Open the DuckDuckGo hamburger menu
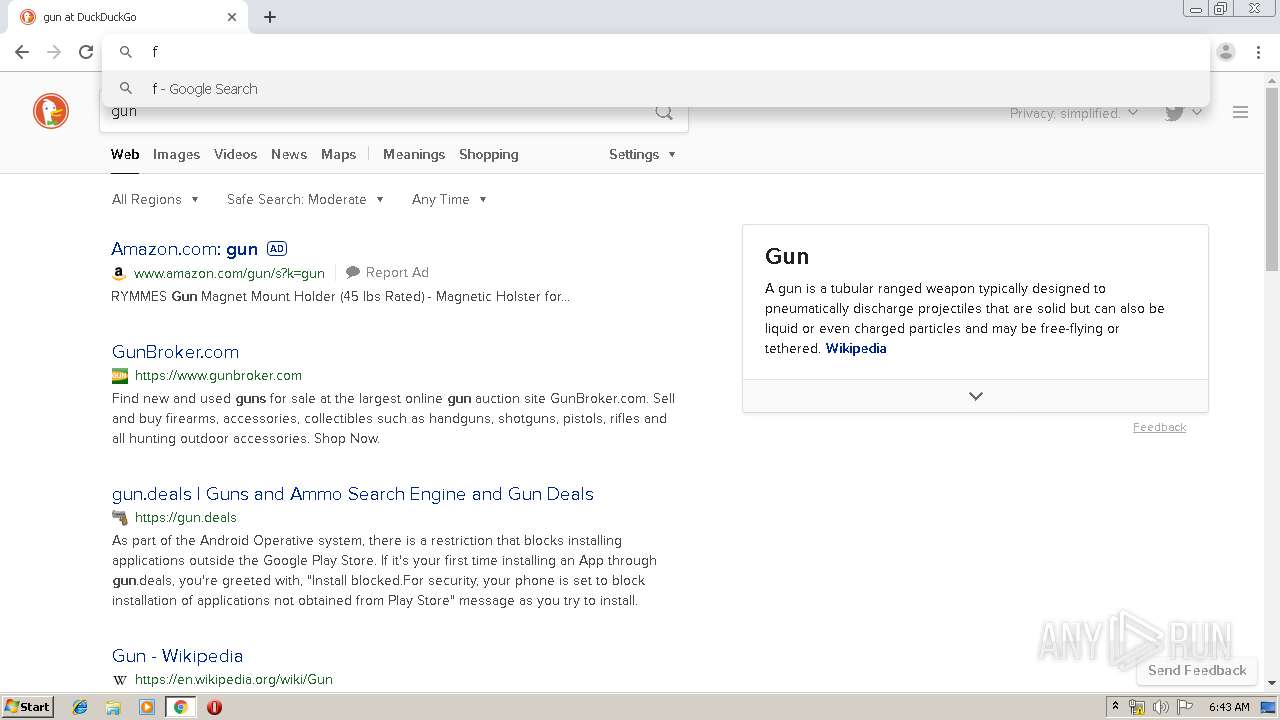The height and width of the screenshot is (720, 1280). coord(1240,112)
